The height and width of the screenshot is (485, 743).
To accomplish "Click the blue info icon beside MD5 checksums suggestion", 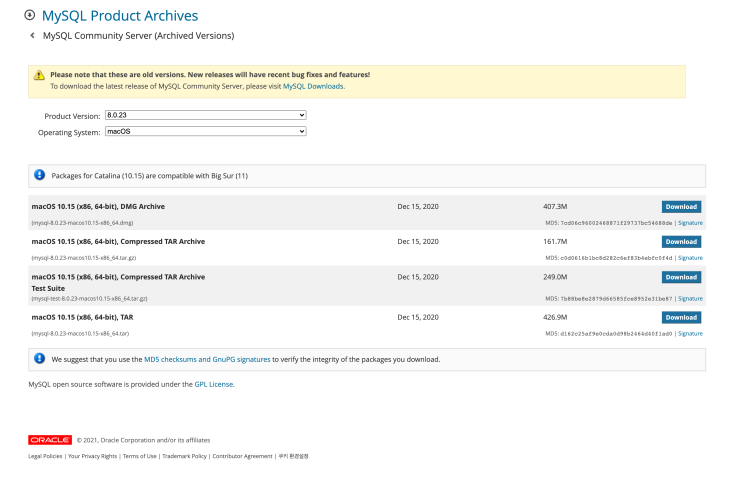I will [x=39, y=359].
